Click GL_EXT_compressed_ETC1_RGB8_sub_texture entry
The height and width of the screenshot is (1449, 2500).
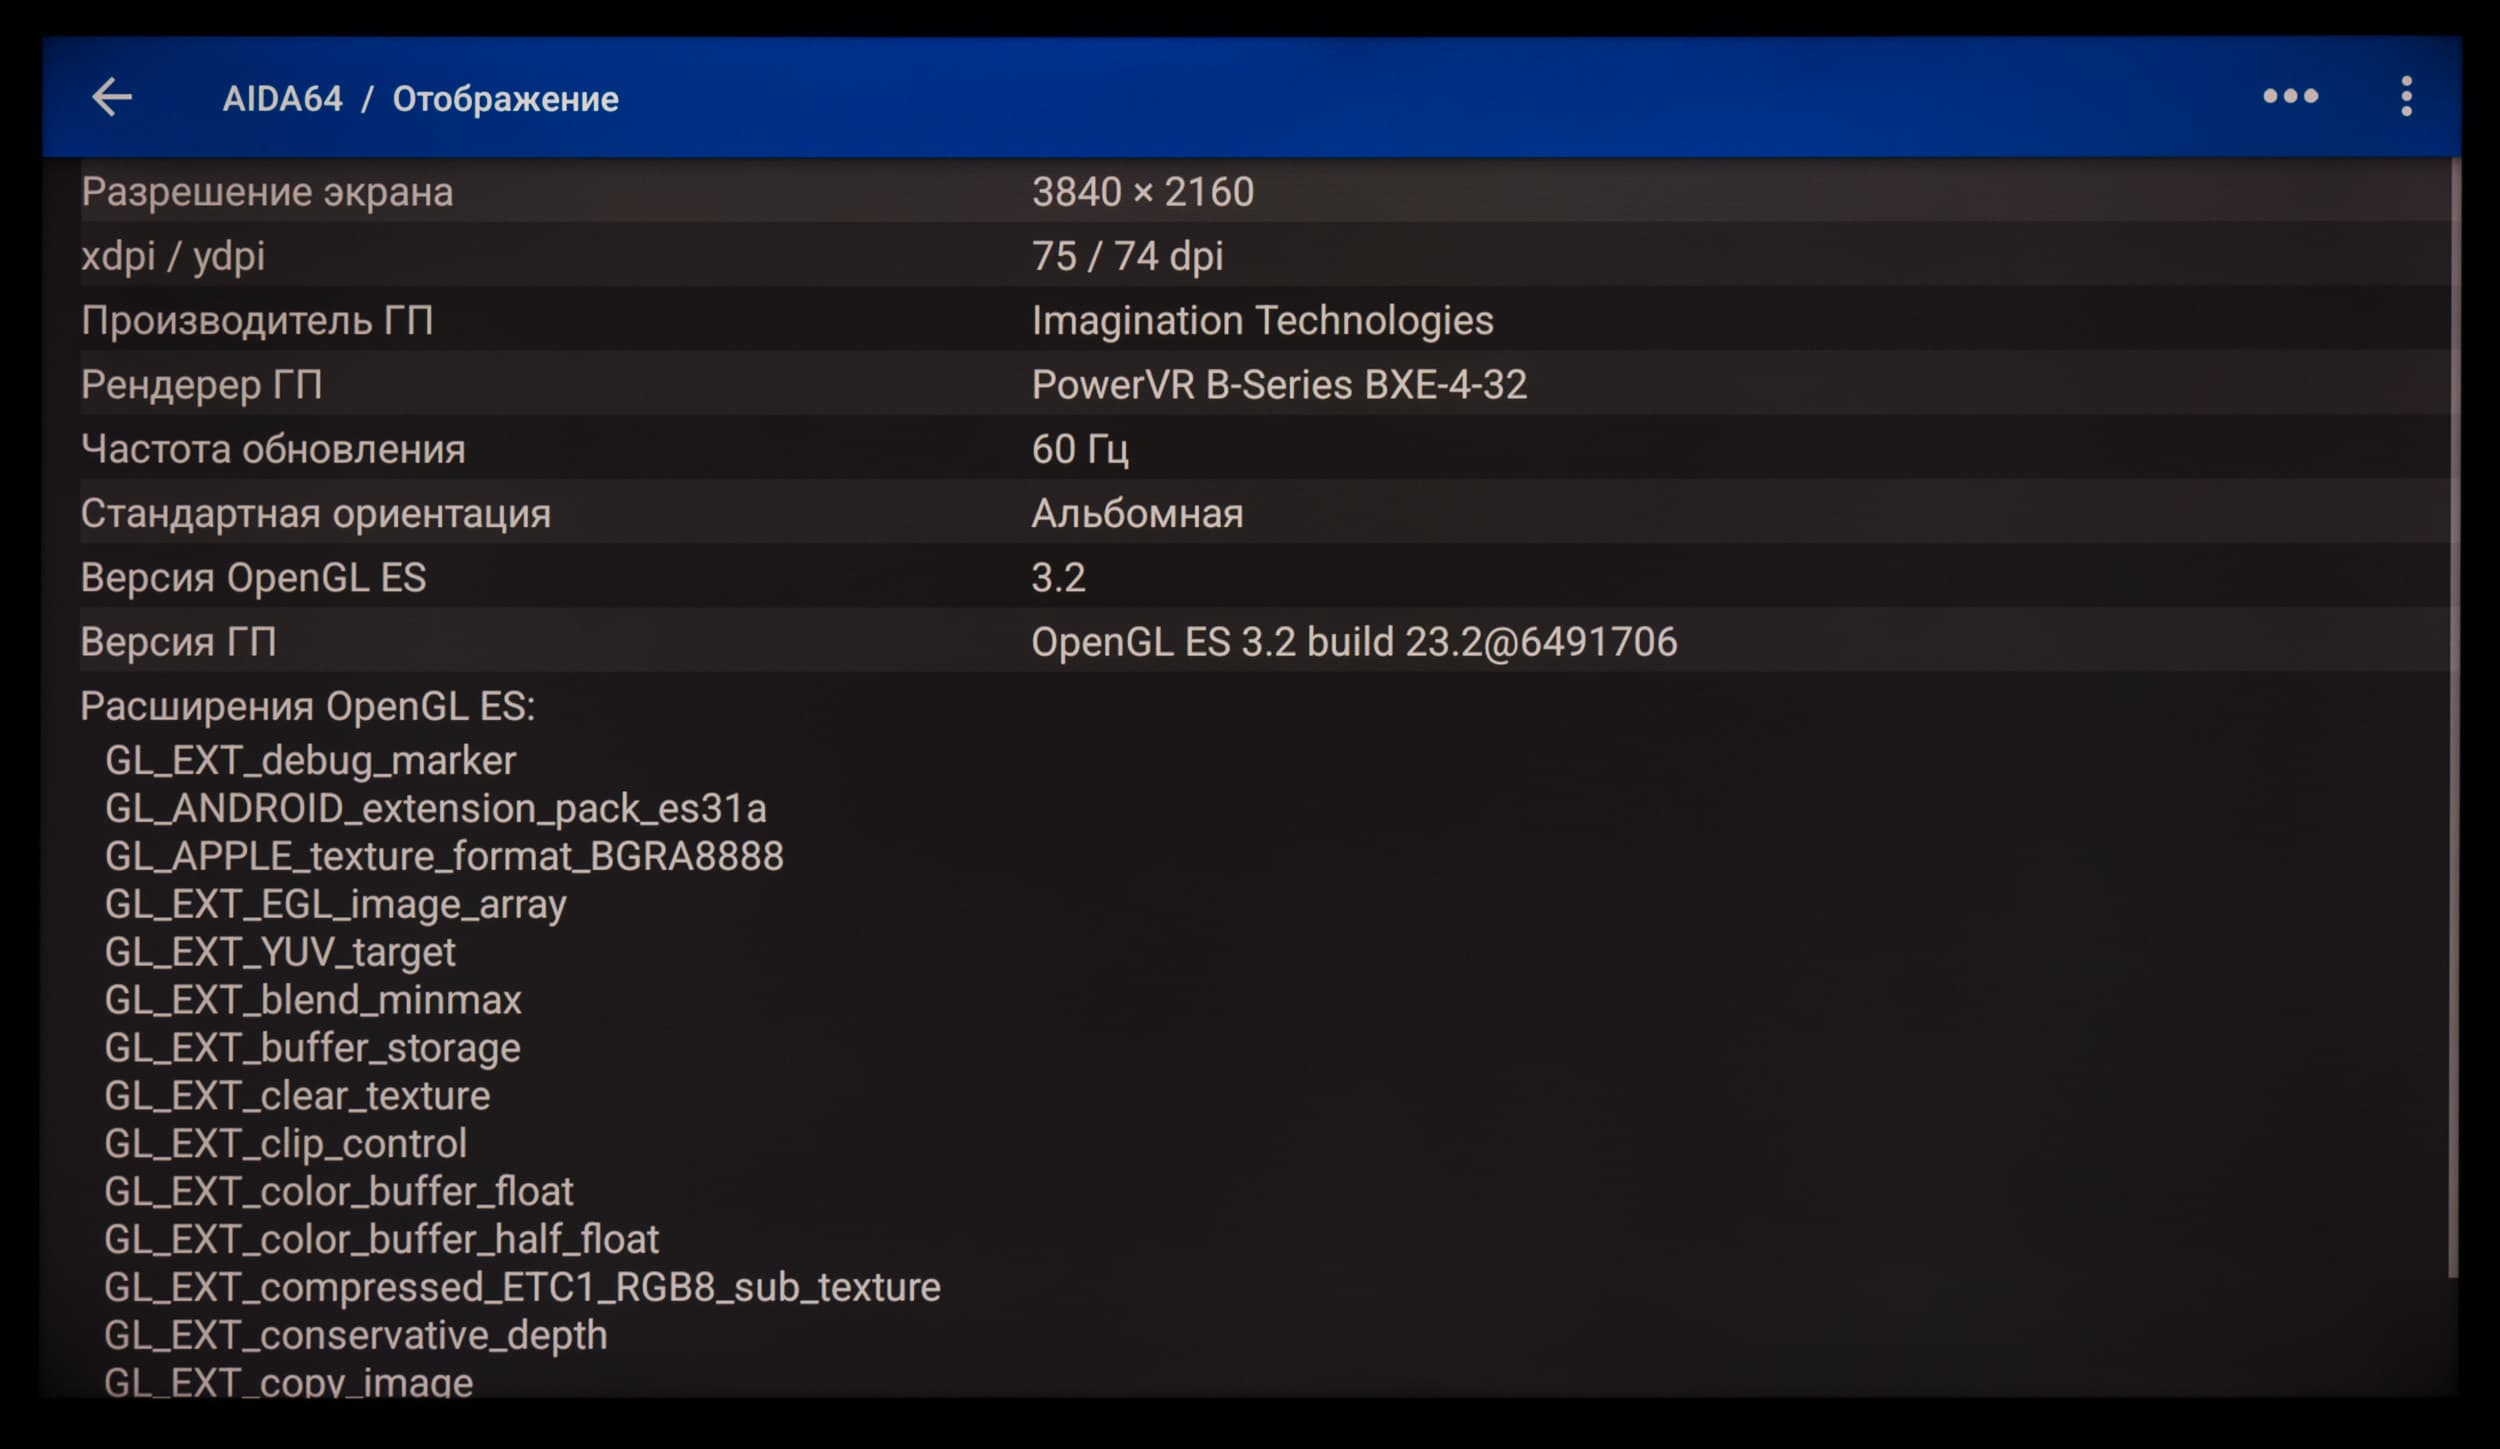522,1288
